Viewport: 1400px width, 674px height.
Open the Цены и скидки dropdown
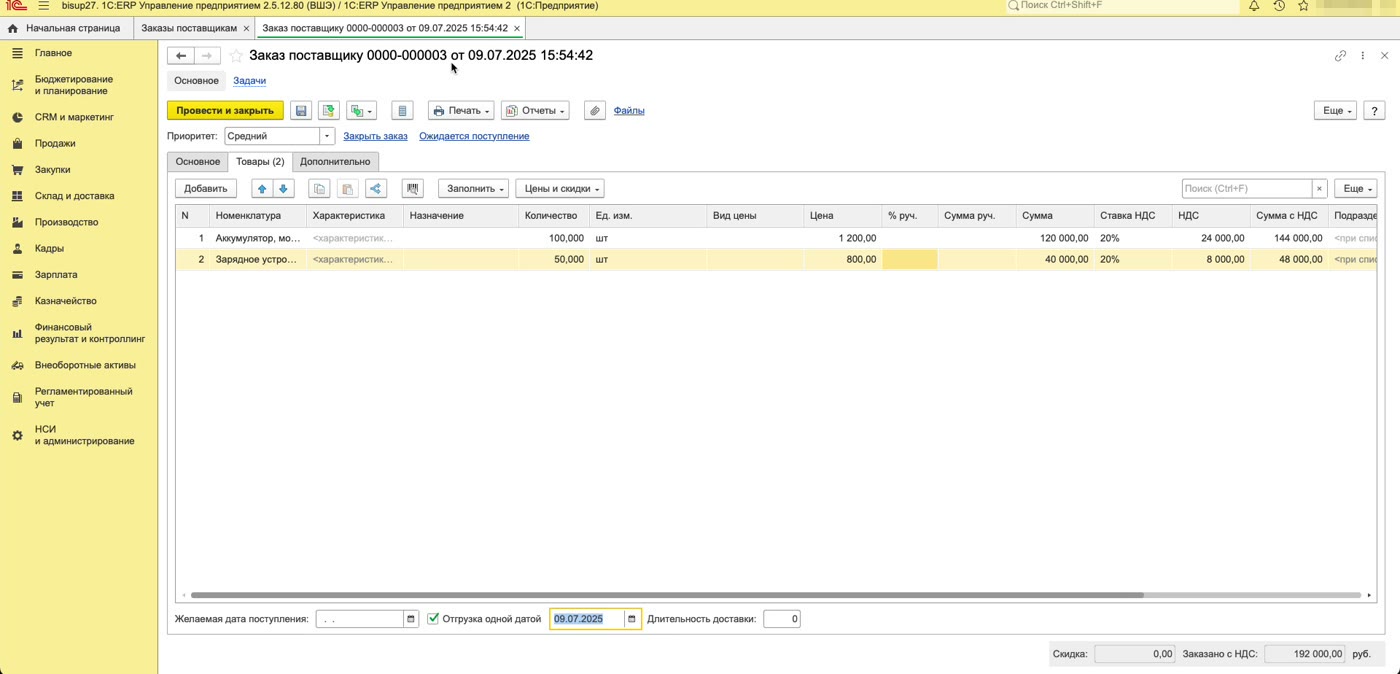pyautogui.click(x=560, y=189)
